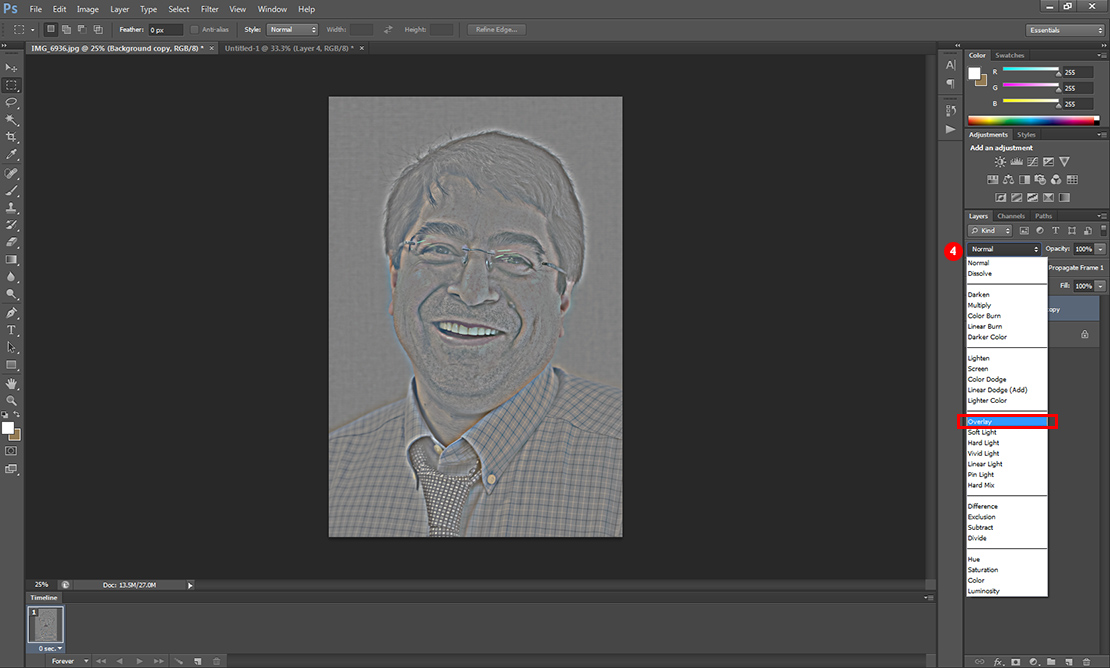Select timeline frame 1 thumbnail
Screen dimensions: 1110x668
[45, 625]
